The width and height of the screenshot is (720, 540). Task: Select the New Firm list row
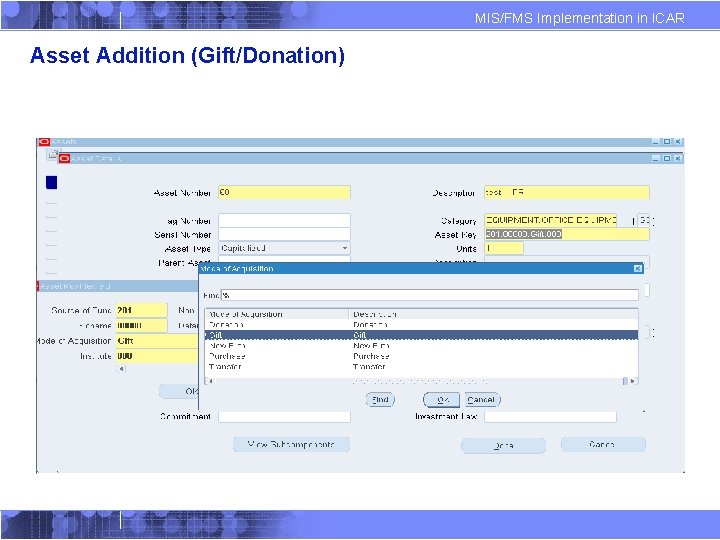coord(421,346)
